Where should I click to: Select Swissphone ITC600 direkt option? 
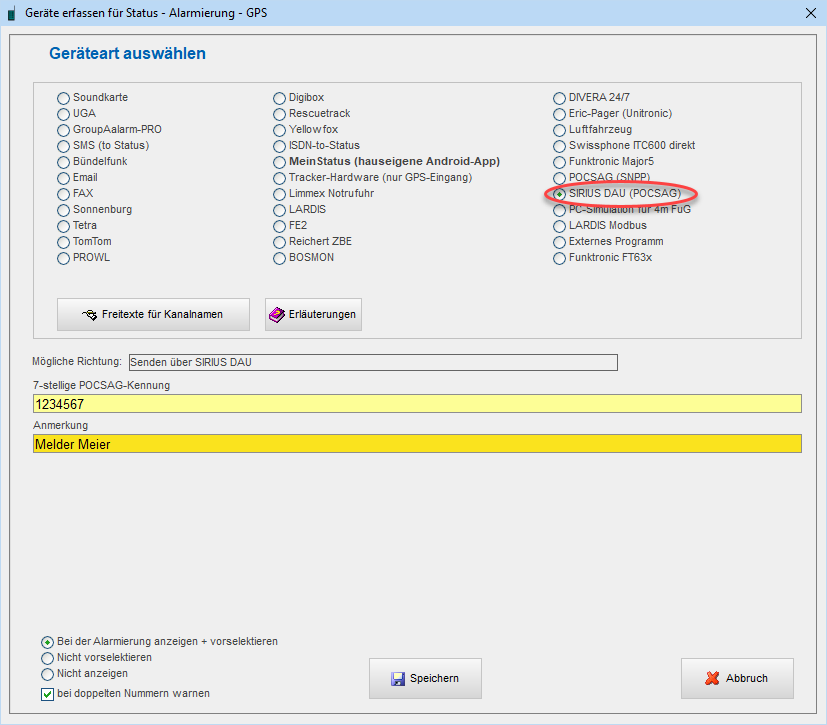560,146
